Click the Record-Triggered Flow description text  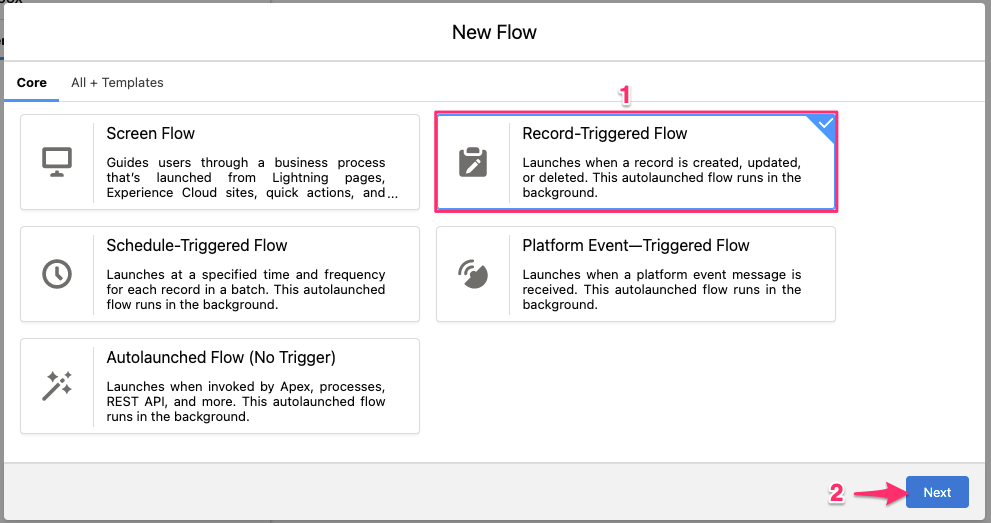662,178
